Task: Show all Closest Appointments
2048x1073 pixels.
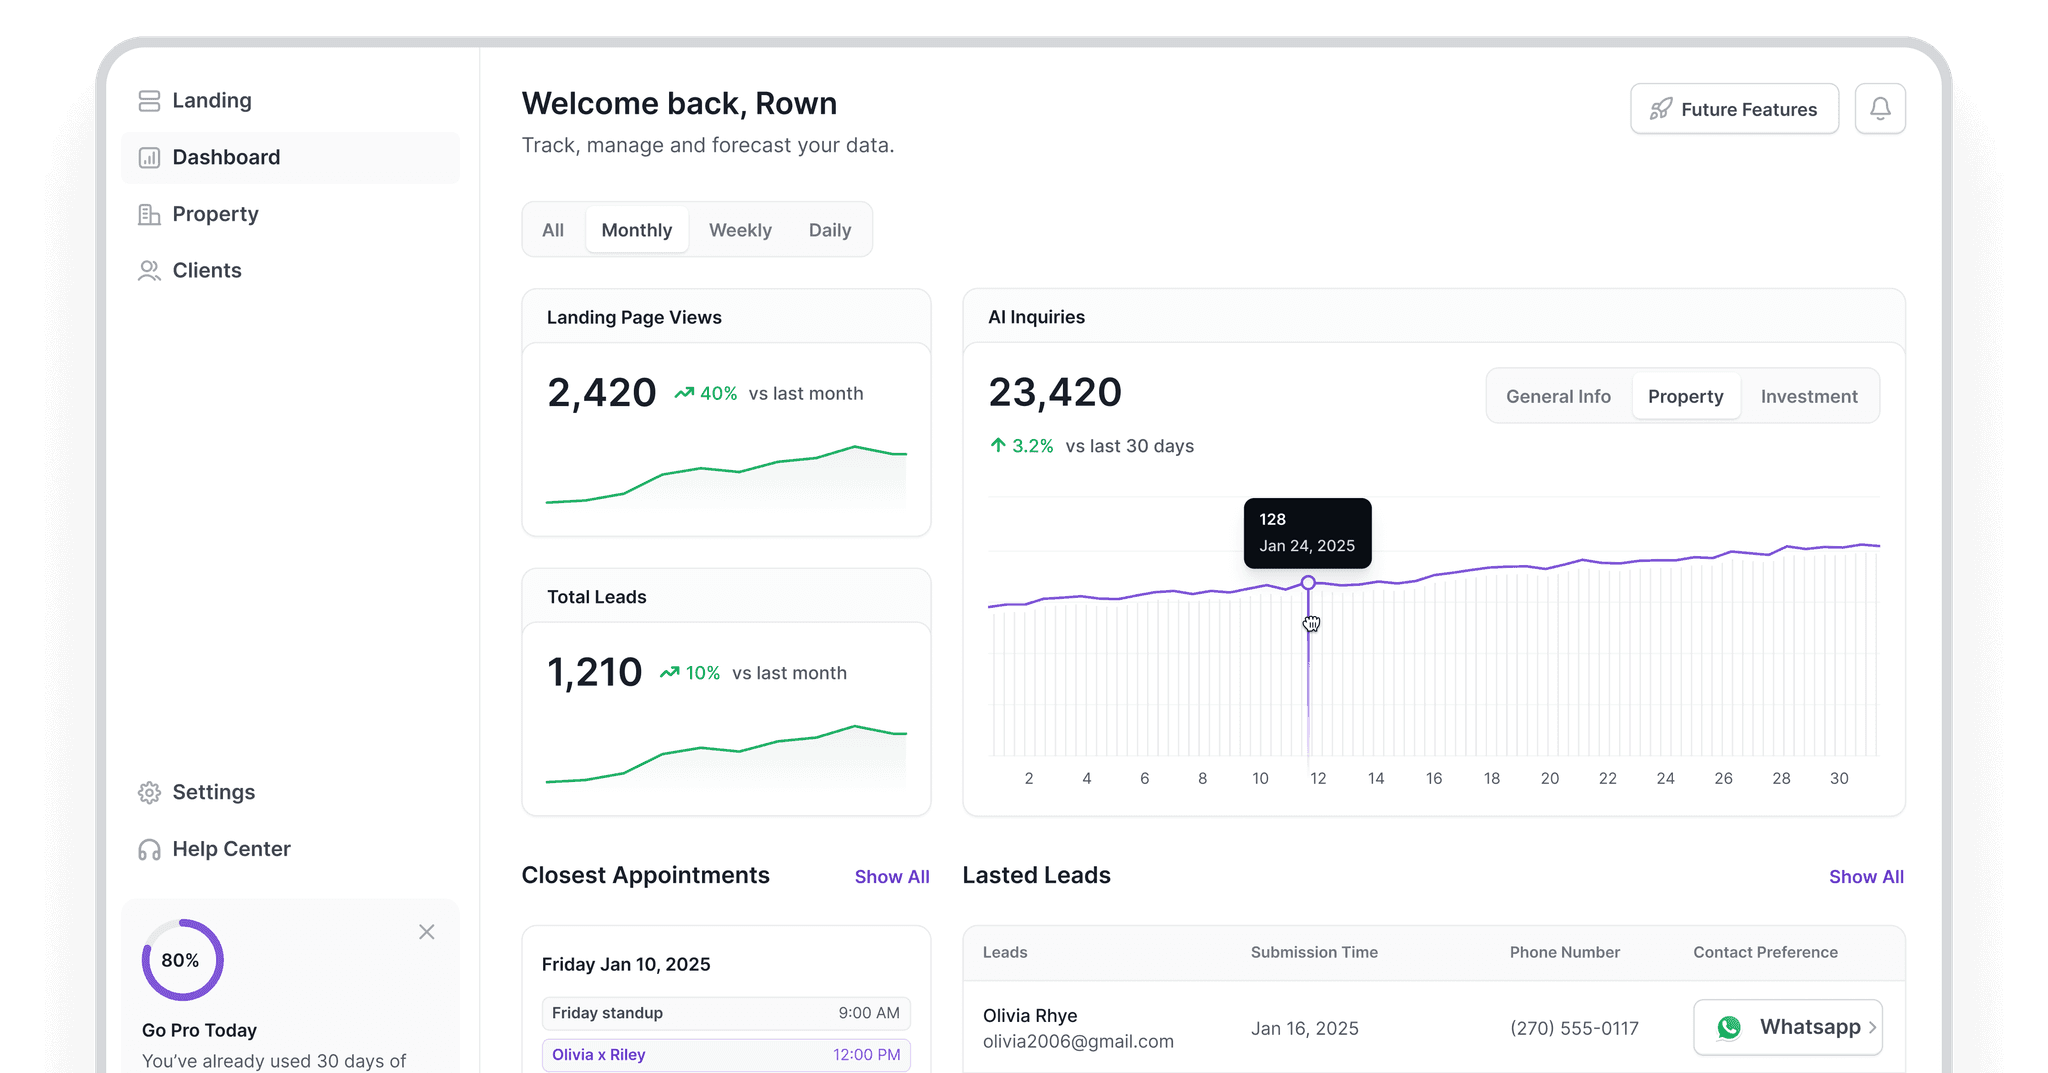Action: tap(891, 877)
